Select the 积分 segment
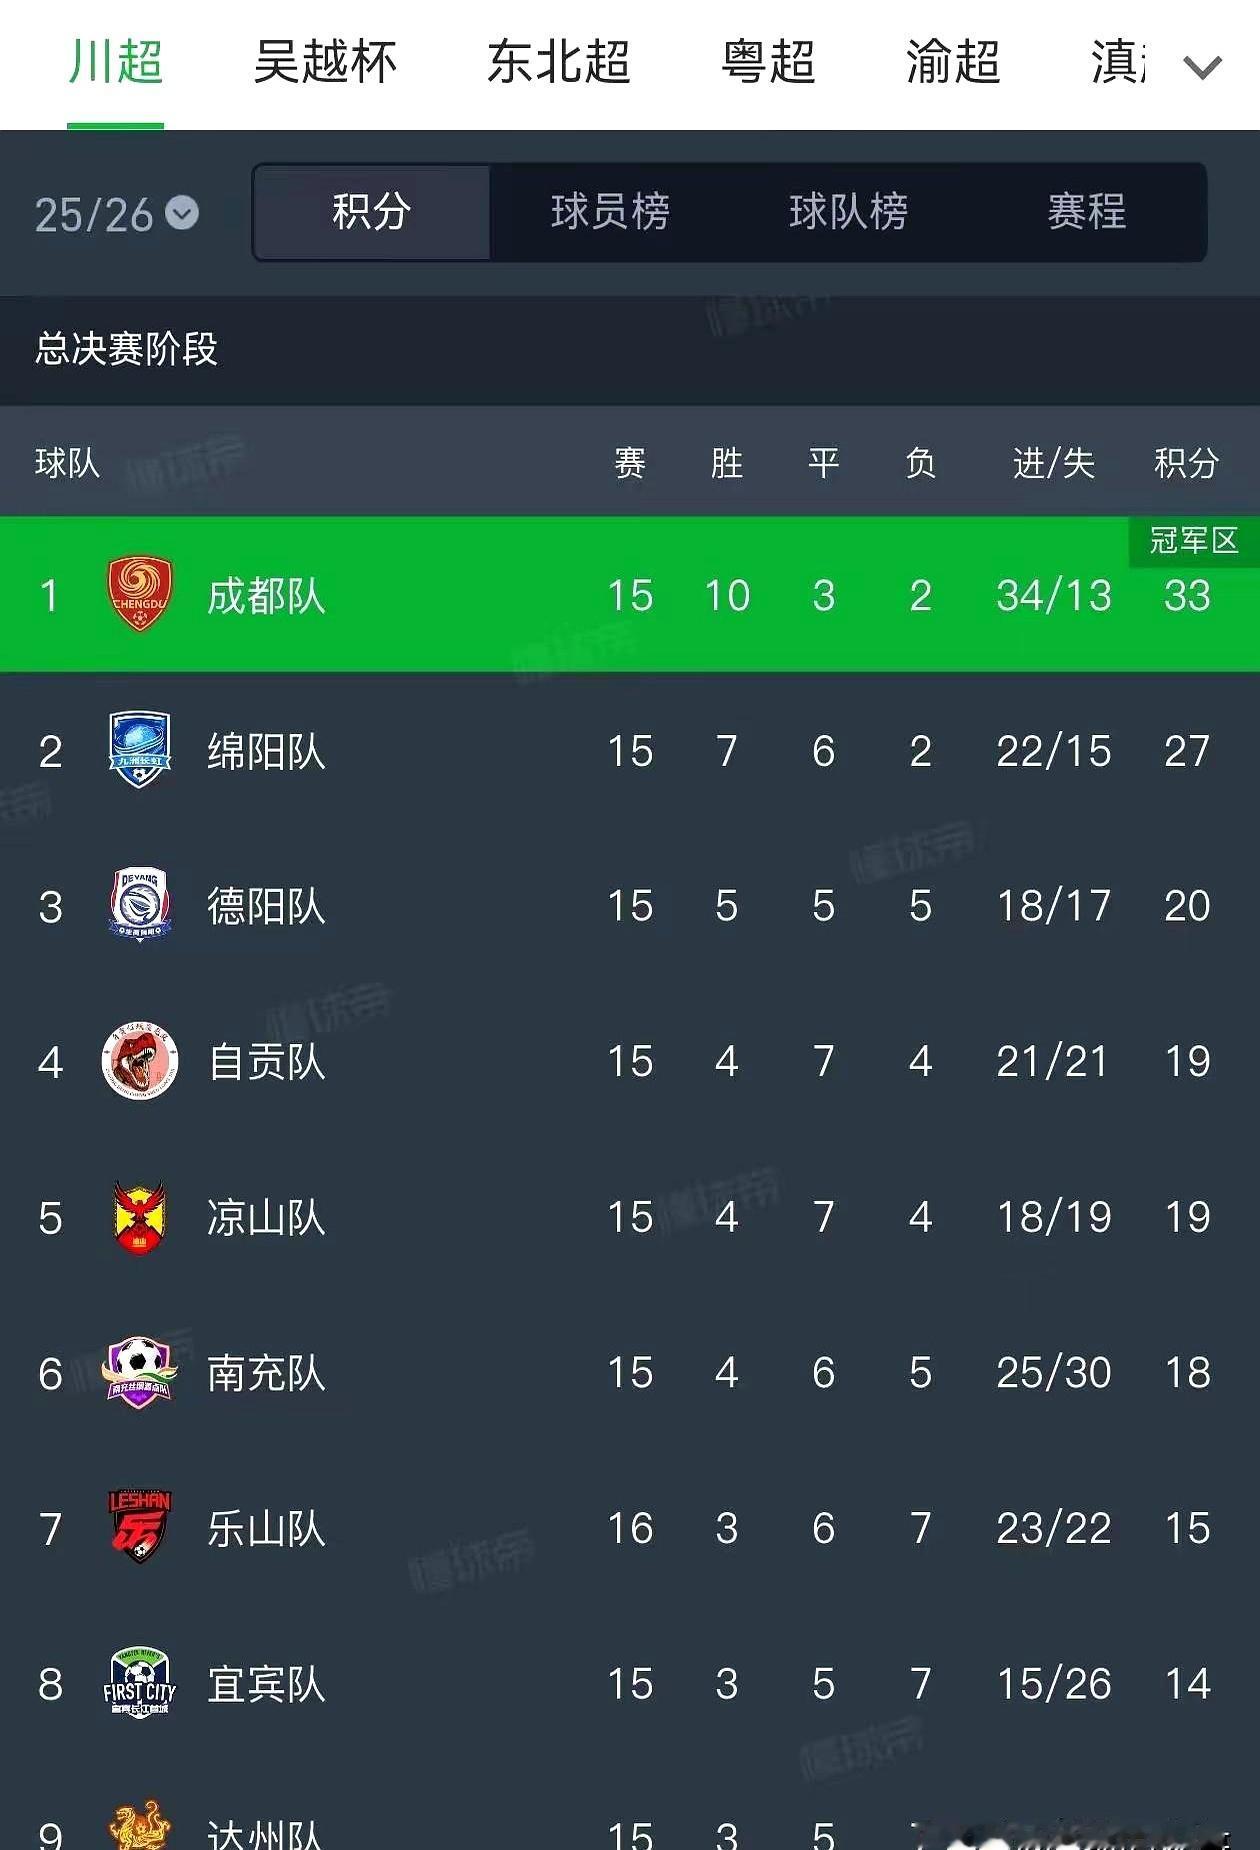 pyautogui.click(x=372, y=212)
